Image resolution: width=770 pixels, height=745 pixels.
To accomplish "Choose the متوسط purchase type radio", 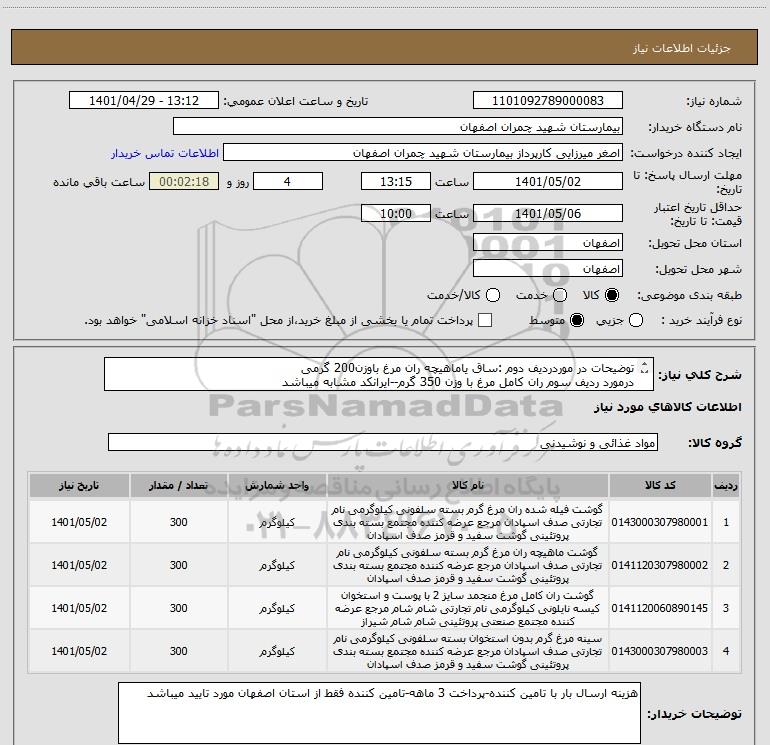I will [x=577, y=321].
